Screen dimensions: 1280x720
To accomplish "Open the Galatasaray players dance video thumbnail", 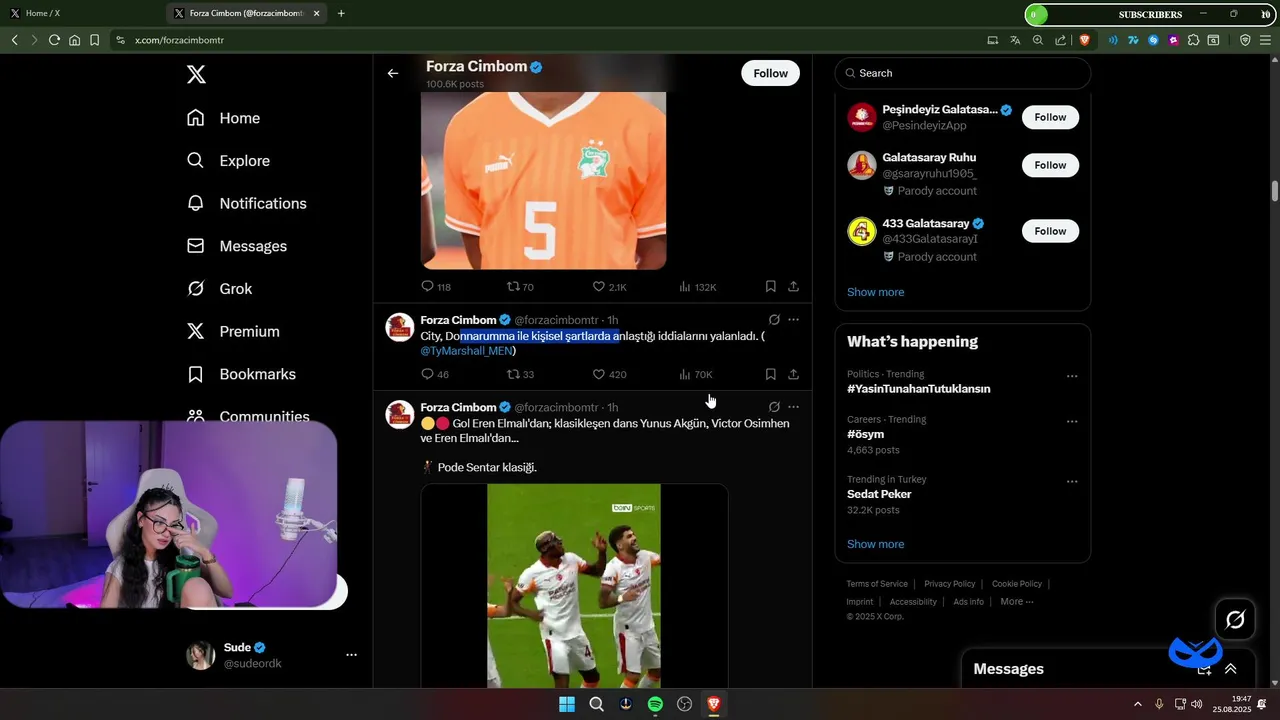I will (x=574, y=585).
